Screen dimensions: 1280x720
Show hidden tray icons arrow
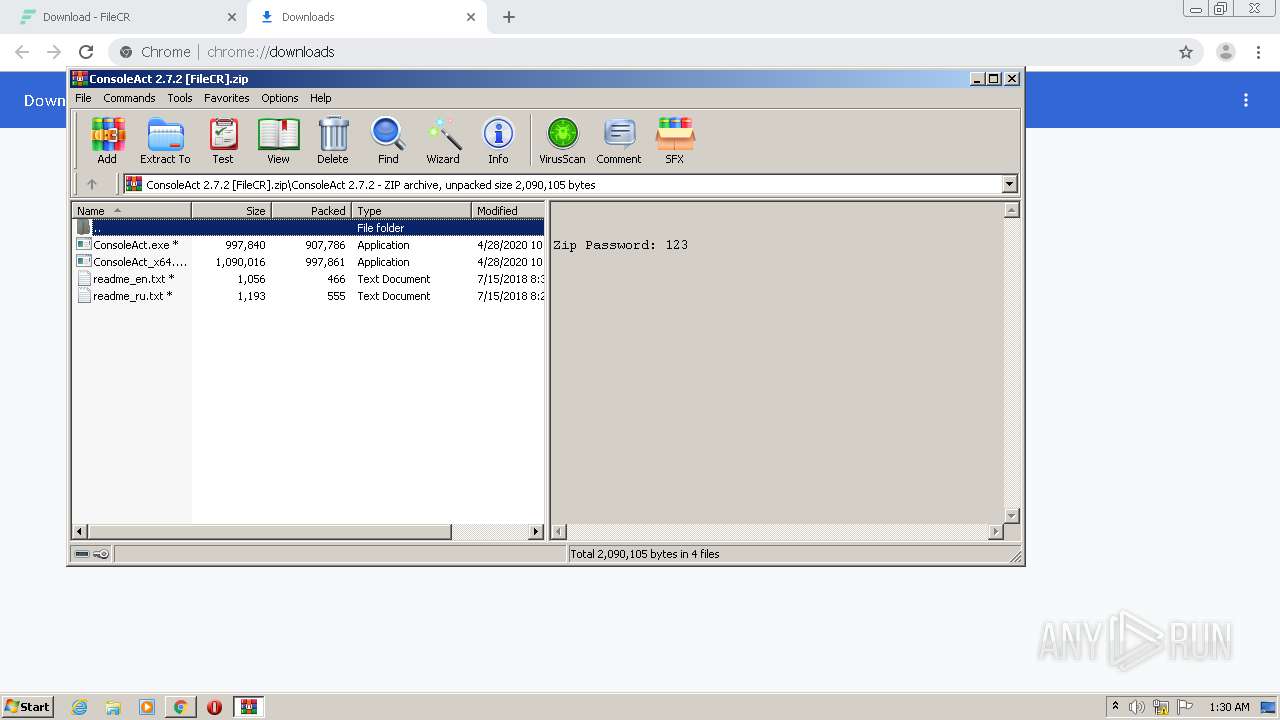tap(1115, 706)
